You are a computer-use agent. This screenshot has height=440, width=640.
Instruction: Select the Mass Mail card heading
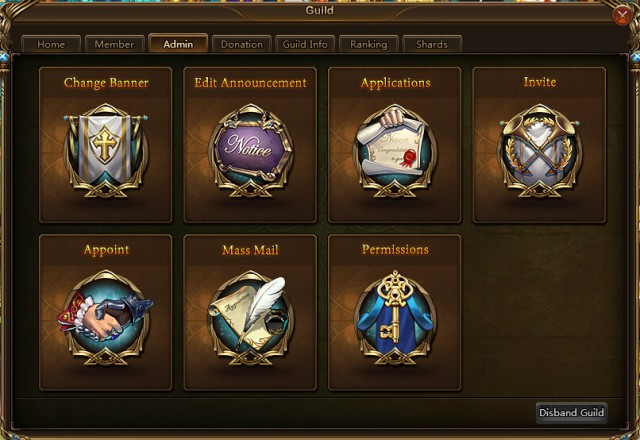point(250,250)
